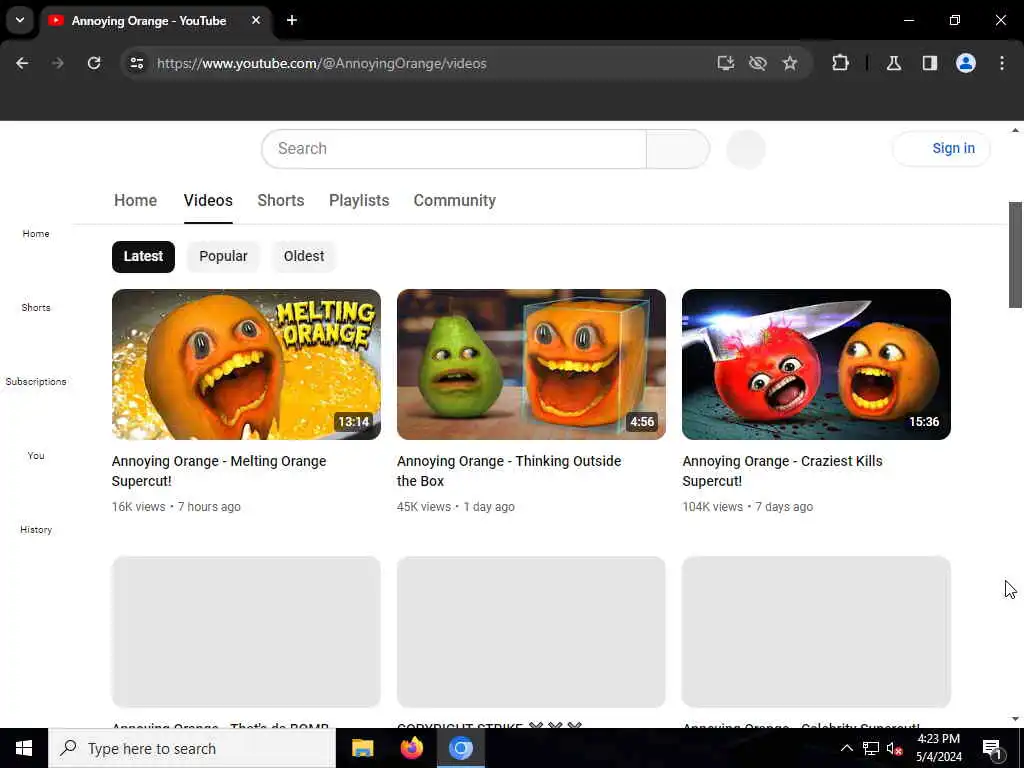The width and height of the screenshot is (1024, 768).
Task: Click the crossed-eye tracking protection icon
Action: tap(758, 63)
